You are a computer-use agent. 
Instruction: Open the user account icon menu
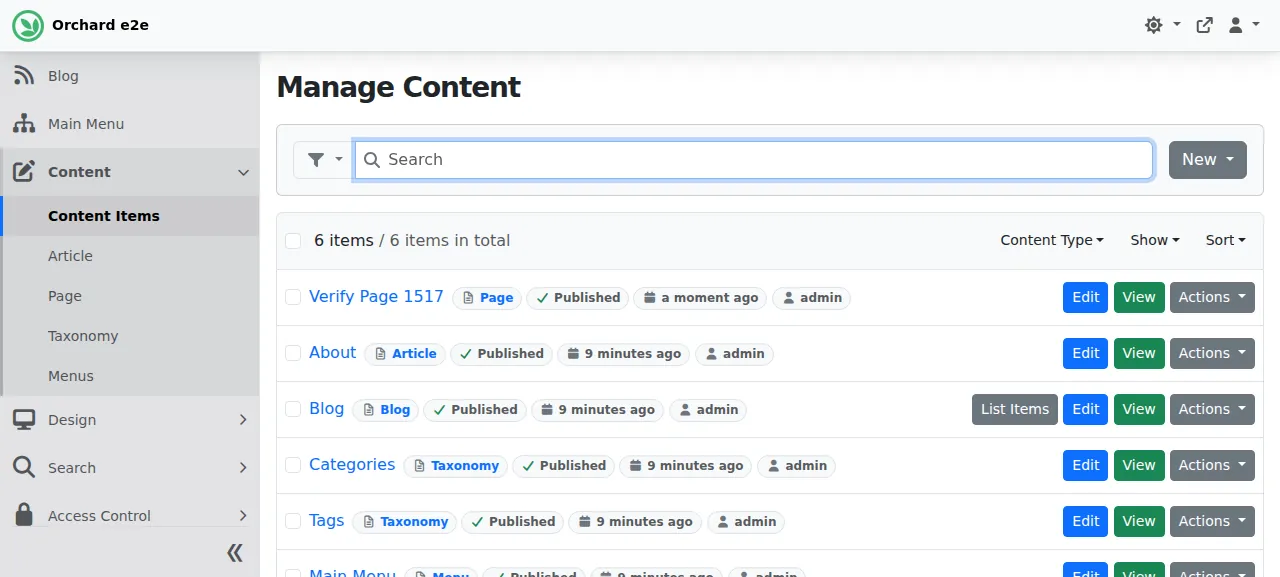click(1236, 25)
